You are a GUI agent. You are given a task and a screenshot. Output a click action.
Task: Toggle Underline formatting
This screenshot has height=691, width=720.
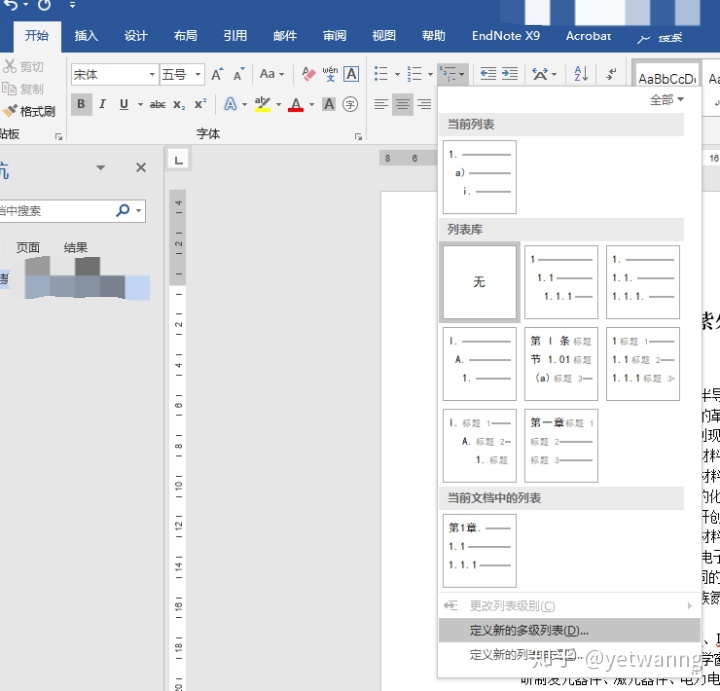(124, 104)
